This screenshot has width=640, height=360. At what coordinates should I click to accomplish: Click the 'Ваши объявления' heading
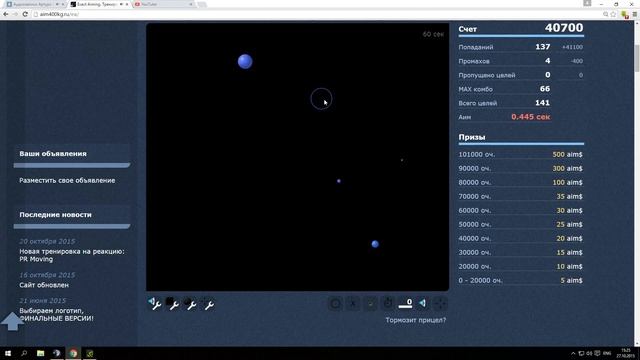pos(53,154)
